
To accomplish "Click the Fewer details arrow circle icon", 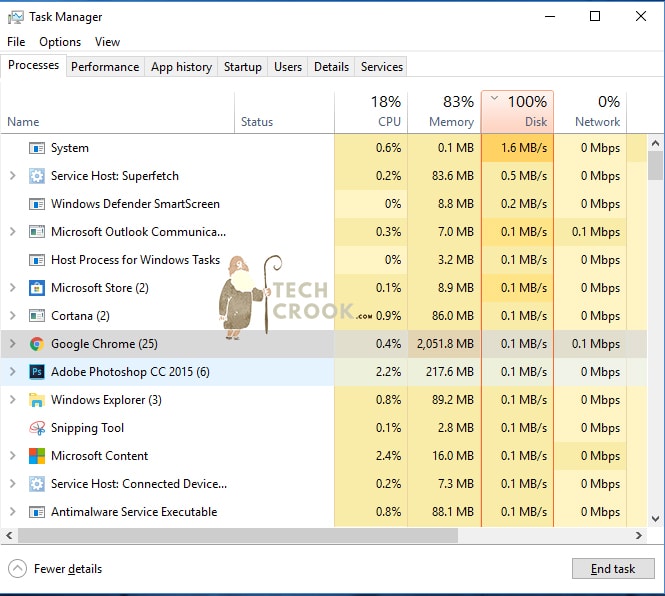I will point(17,569).
